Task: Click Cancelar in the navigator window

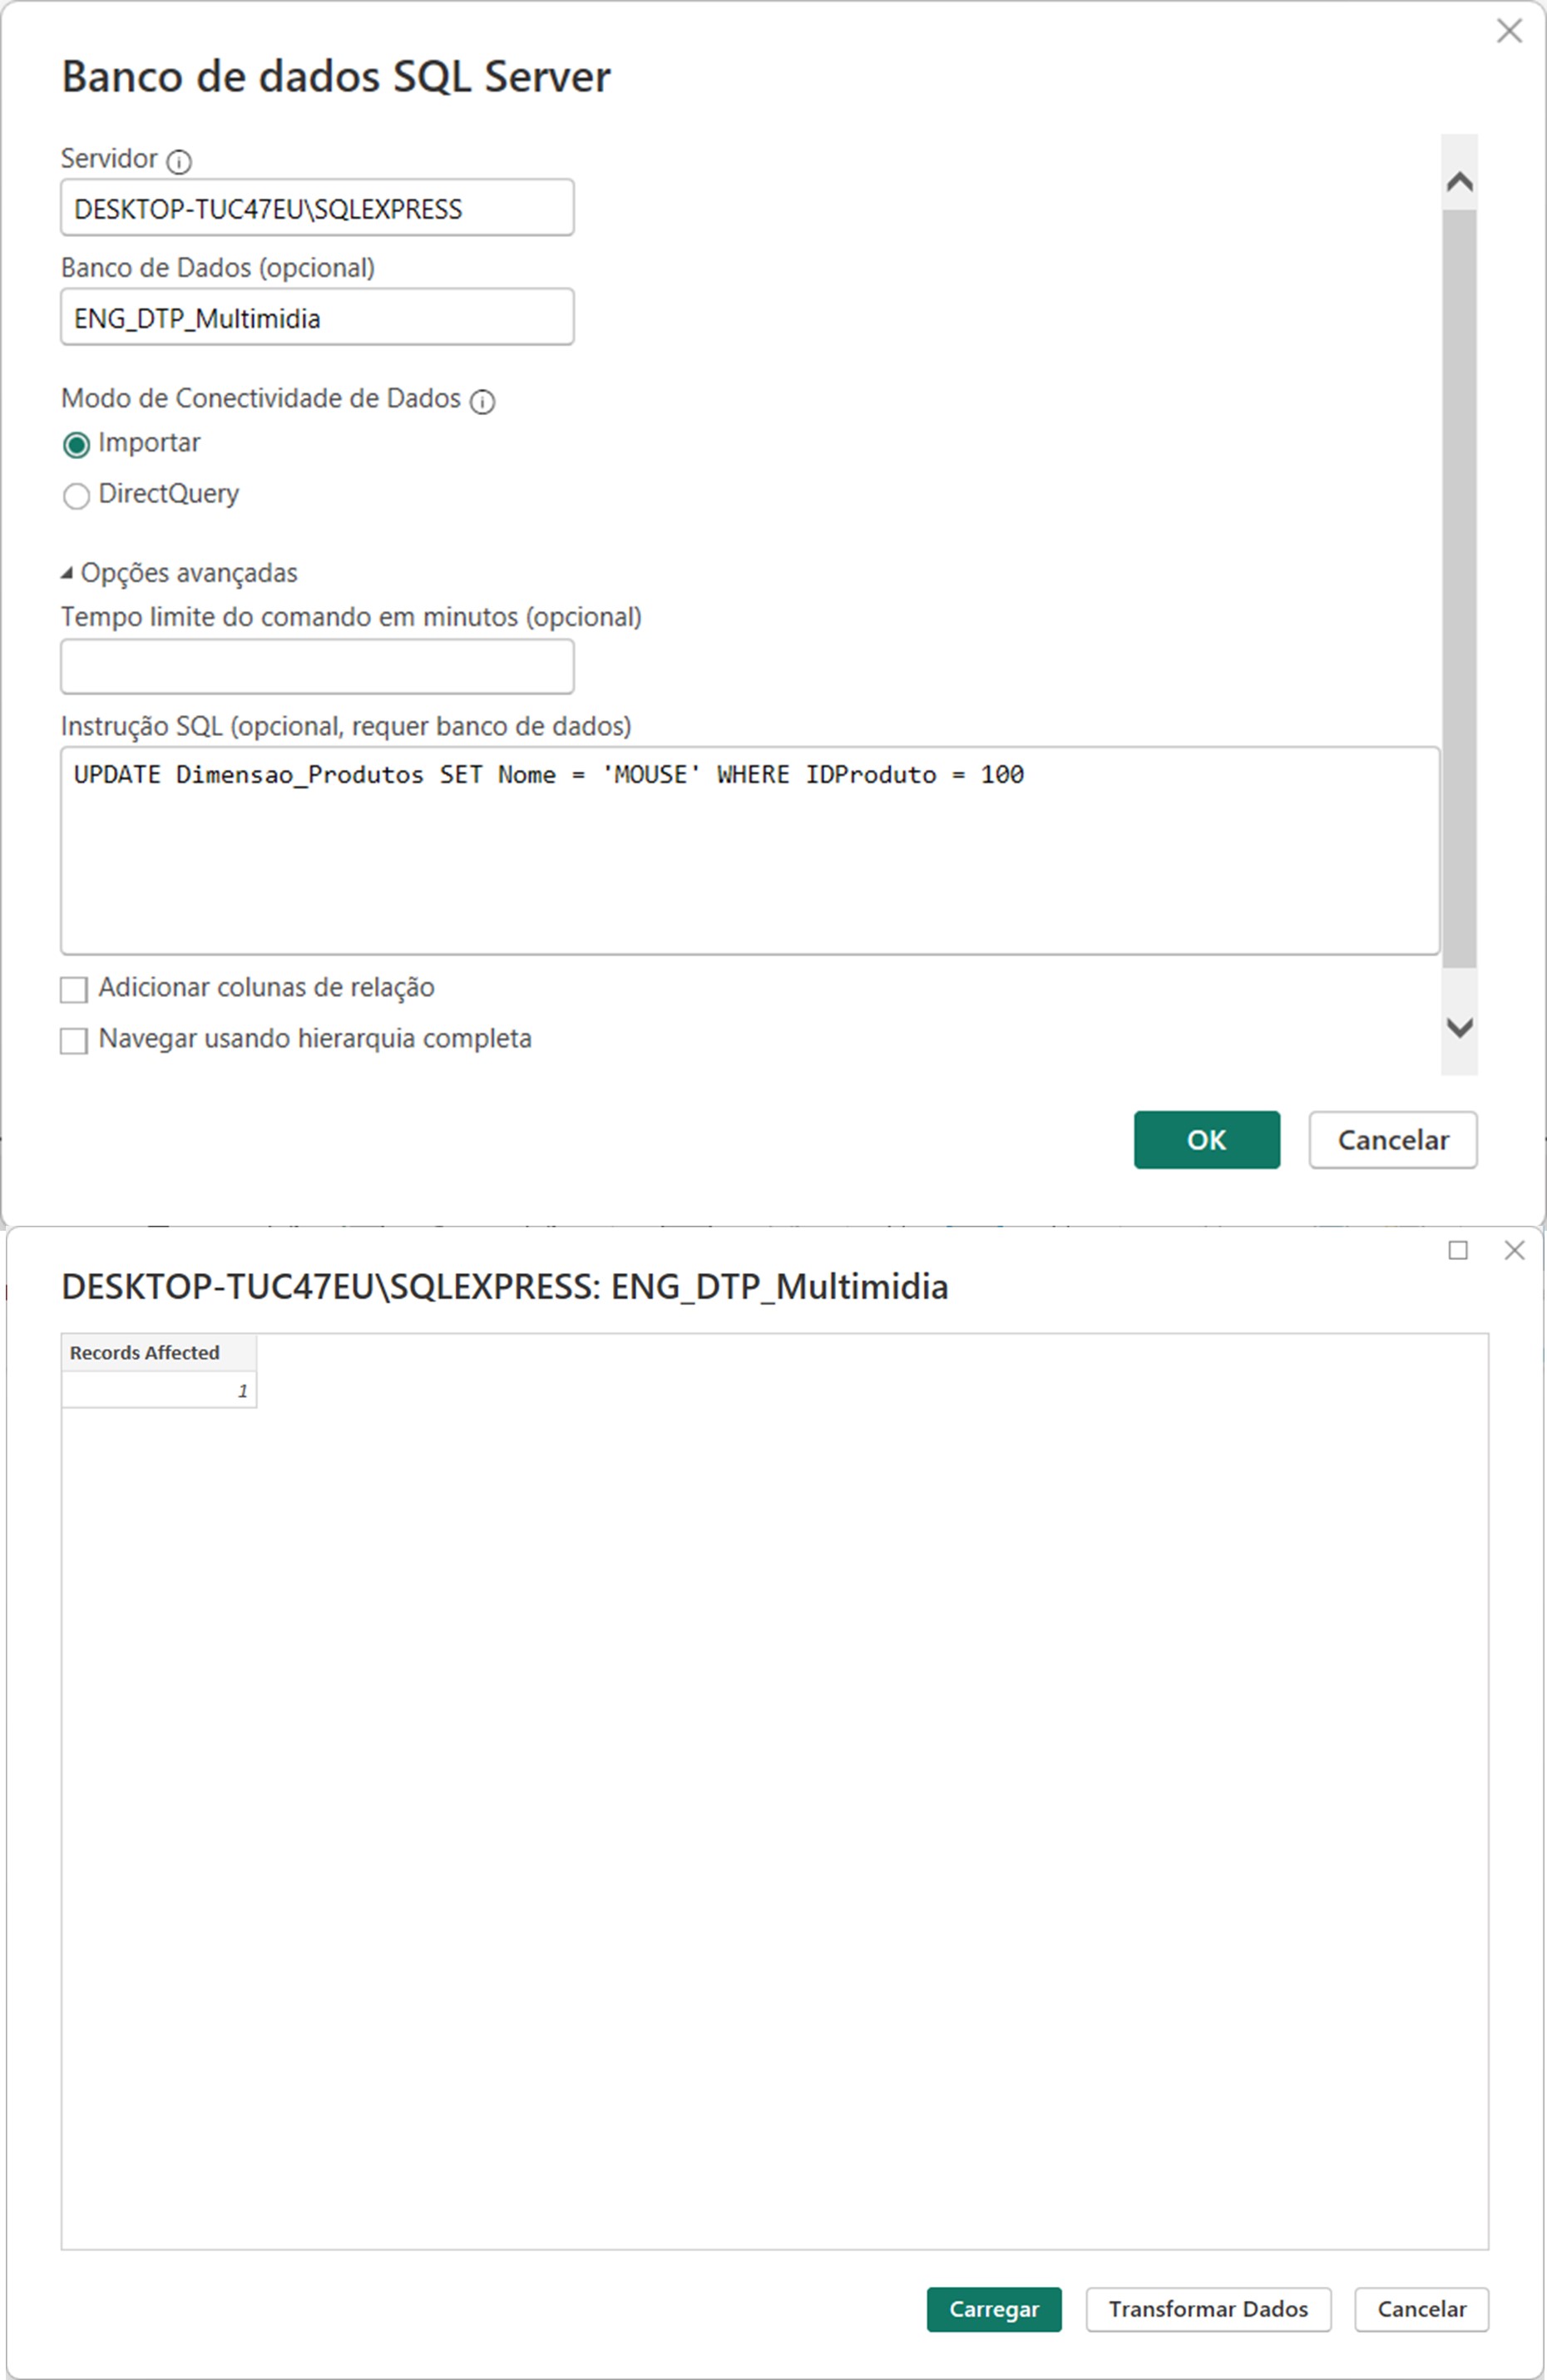Action: point(1421,2309)
